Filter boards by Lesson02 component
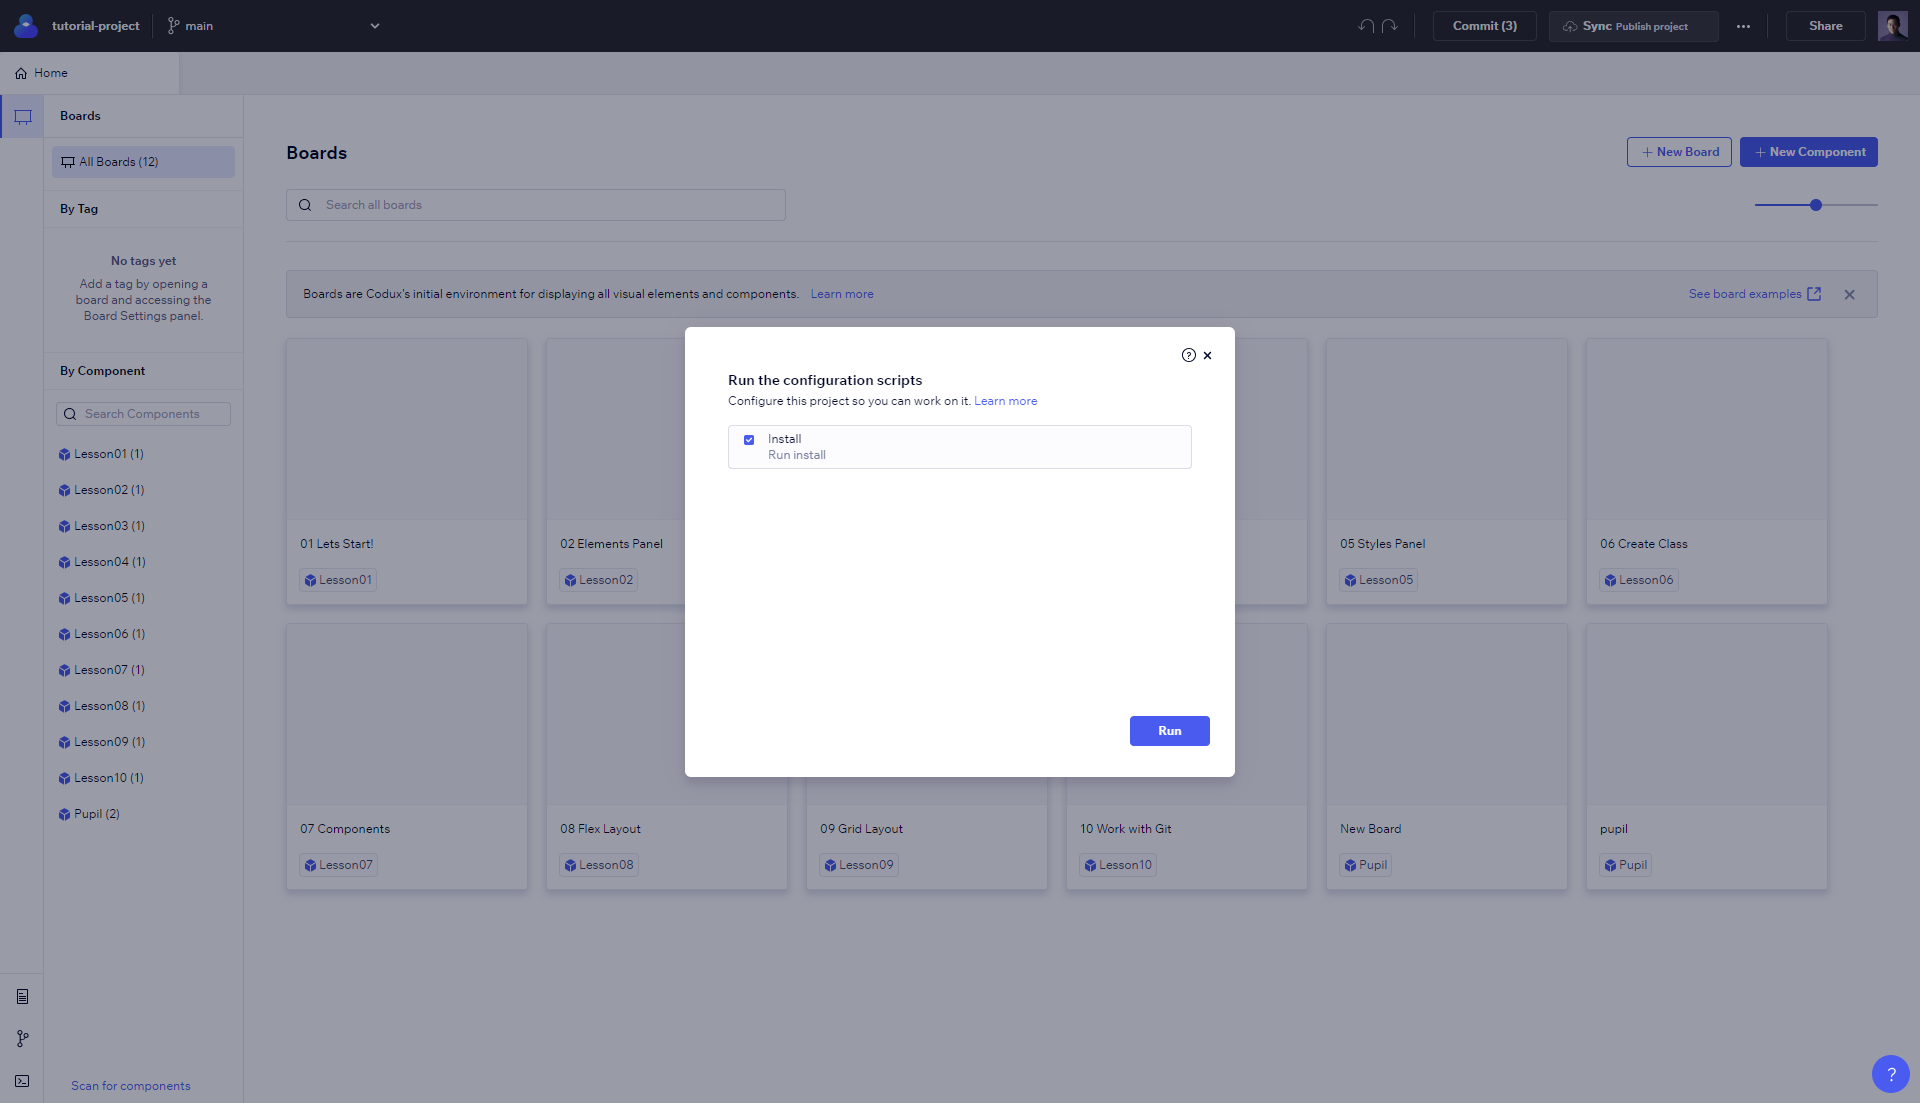The image size is (1920, 1103). coord(101,490)
